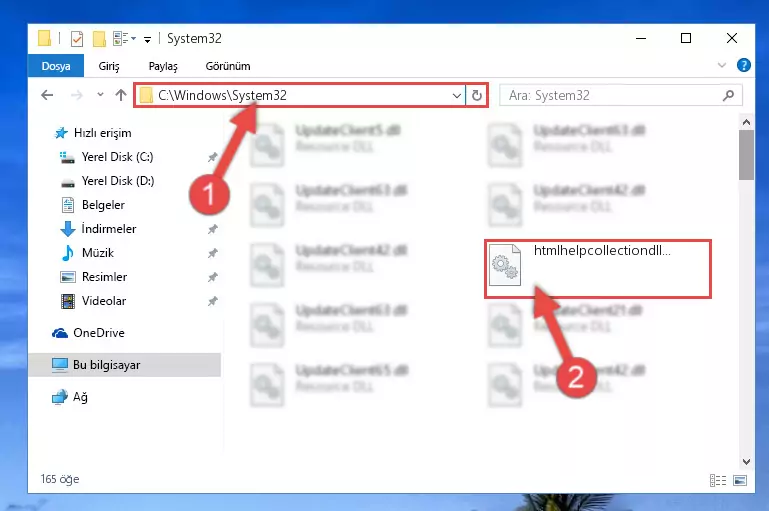Select OneDrive in navigation pane
This screenshot has height=511, width=769.
99,333
